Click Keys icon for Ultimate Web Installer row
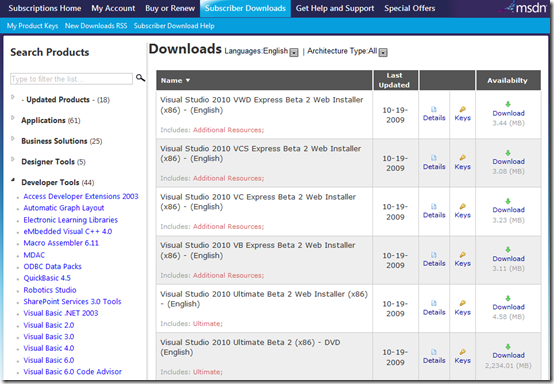The height and width of the screenshot is (384, 554). click(x=462, y=303)
